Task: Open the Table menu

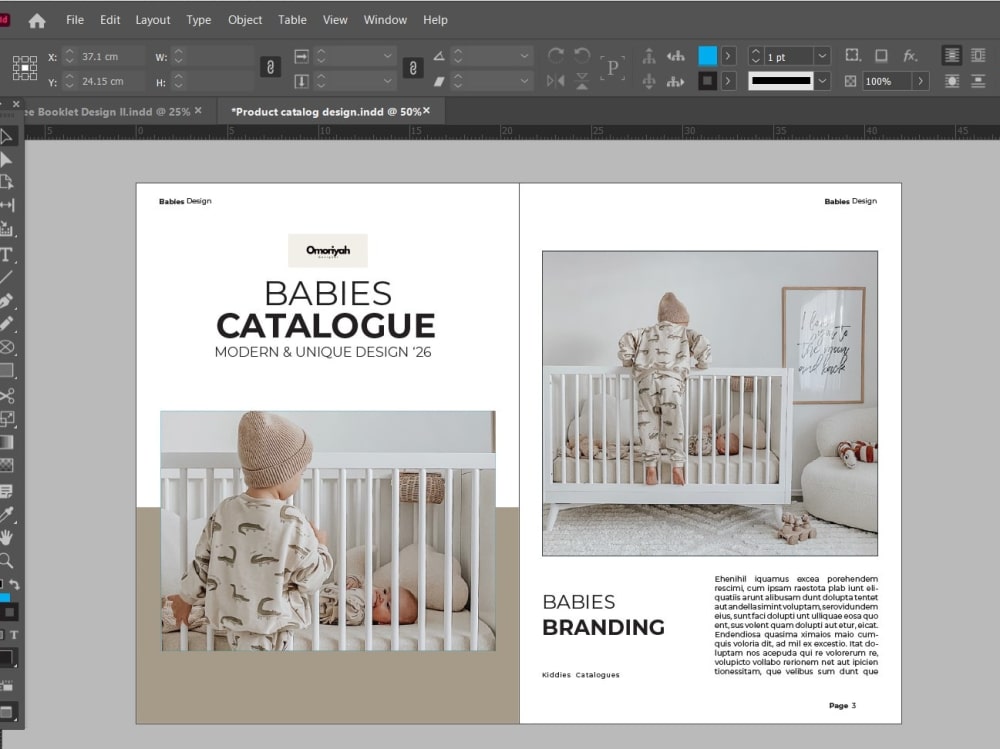Action: coord(292,20)
